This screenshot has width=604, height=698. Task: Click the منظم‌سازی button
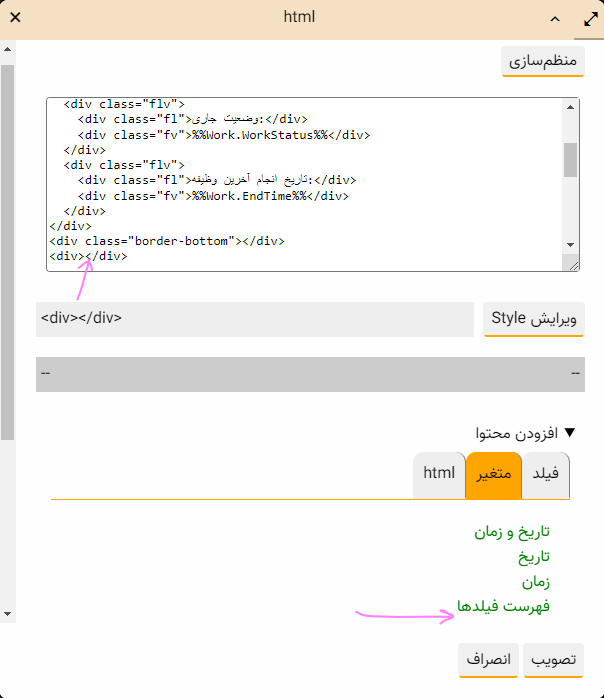coord(542,61)
